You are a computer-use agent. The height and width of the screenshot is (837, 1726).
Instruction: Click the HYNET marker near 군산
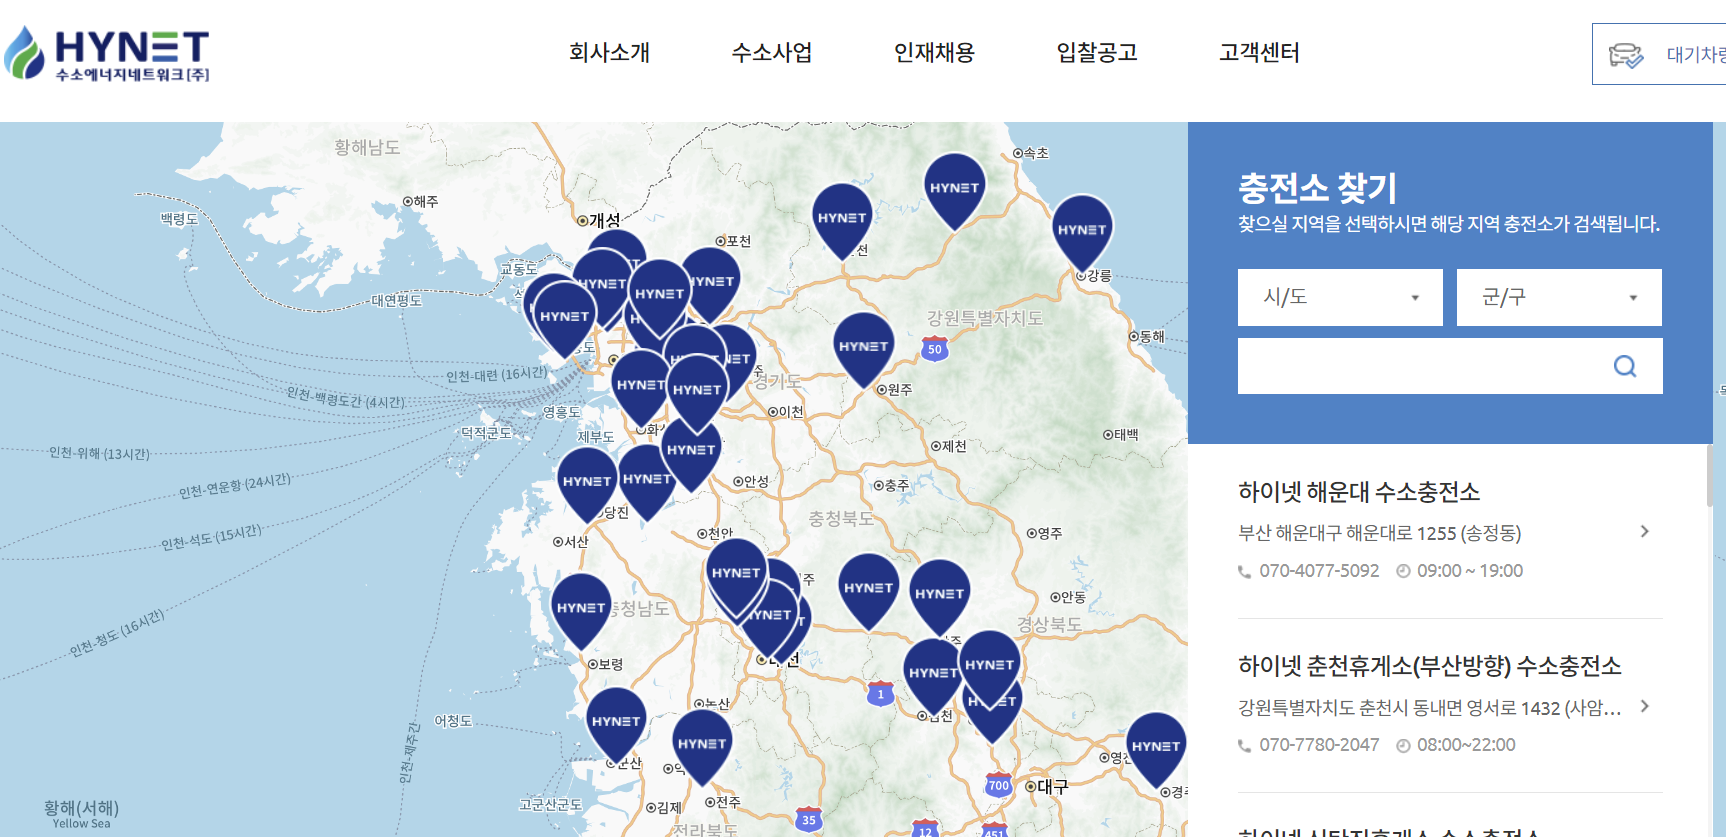[616, 724]
